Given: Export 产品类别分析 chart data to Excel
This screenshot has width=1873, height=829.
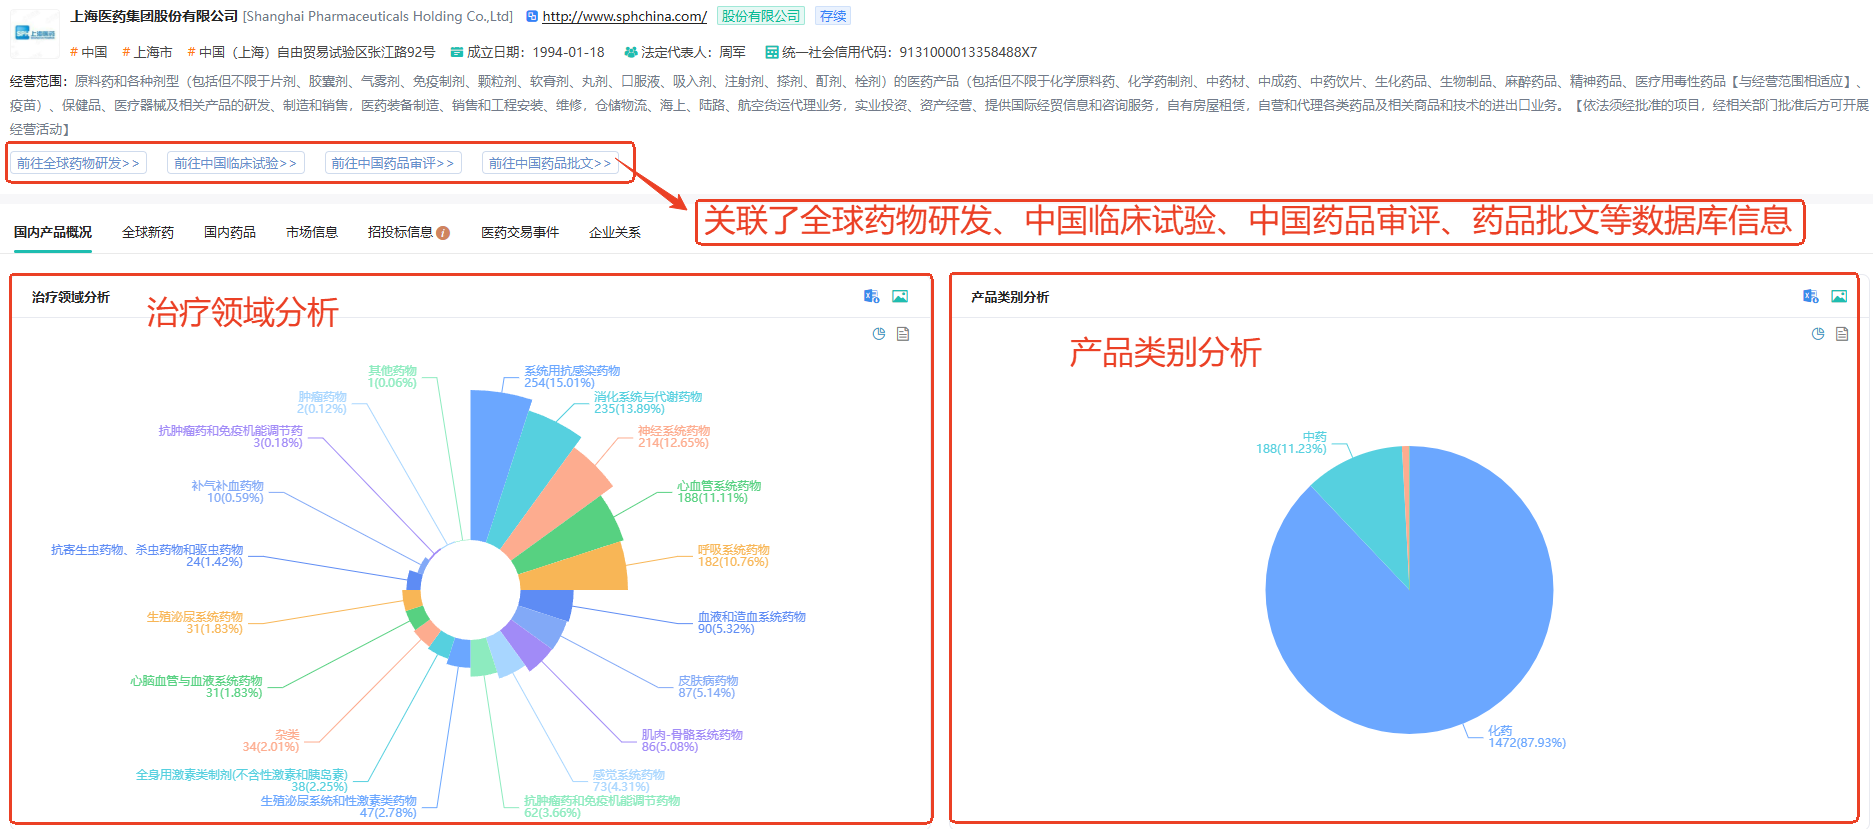Looking at the screenshot, I should pyautogui.click(x=1811, y=296).
